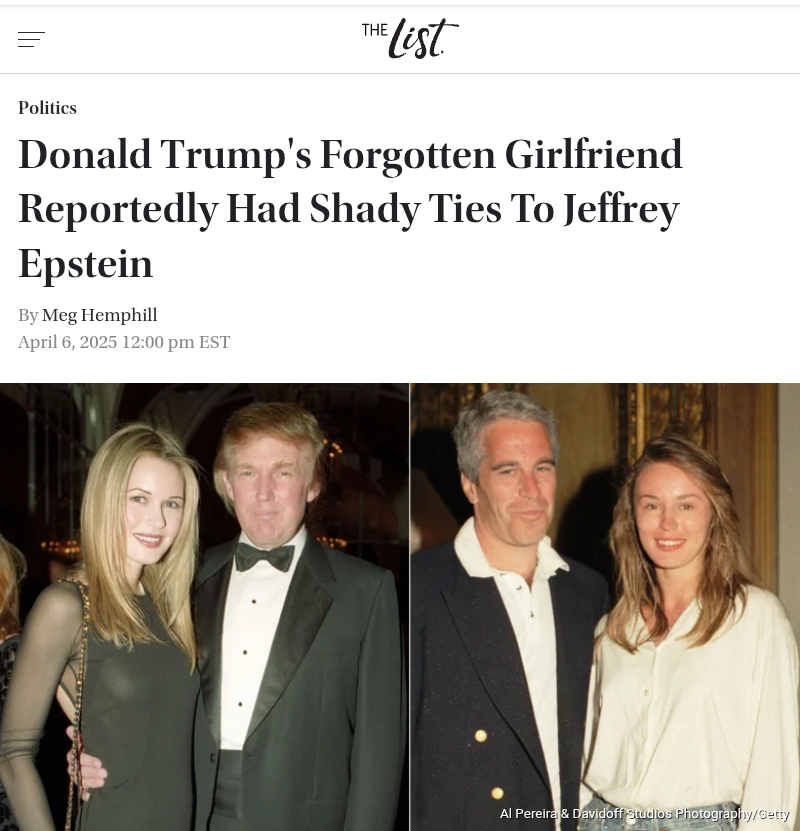The width and height of the screenshot is (800, 831).
Task: Click the chain purse strap in left photo
Action: click(78, 705)
